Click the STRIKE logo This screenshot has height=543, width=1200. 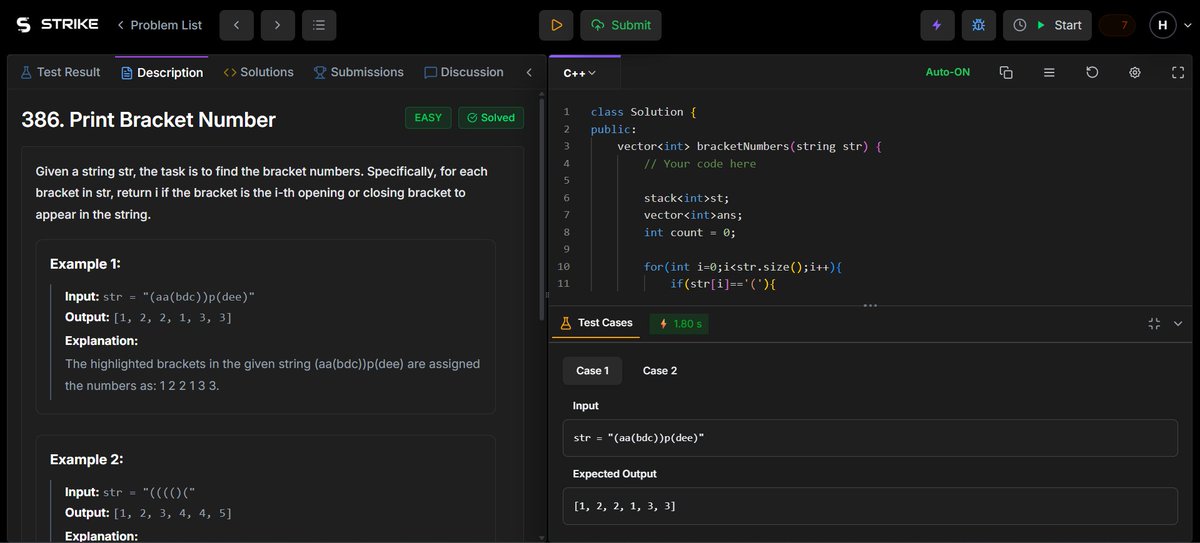57,24
